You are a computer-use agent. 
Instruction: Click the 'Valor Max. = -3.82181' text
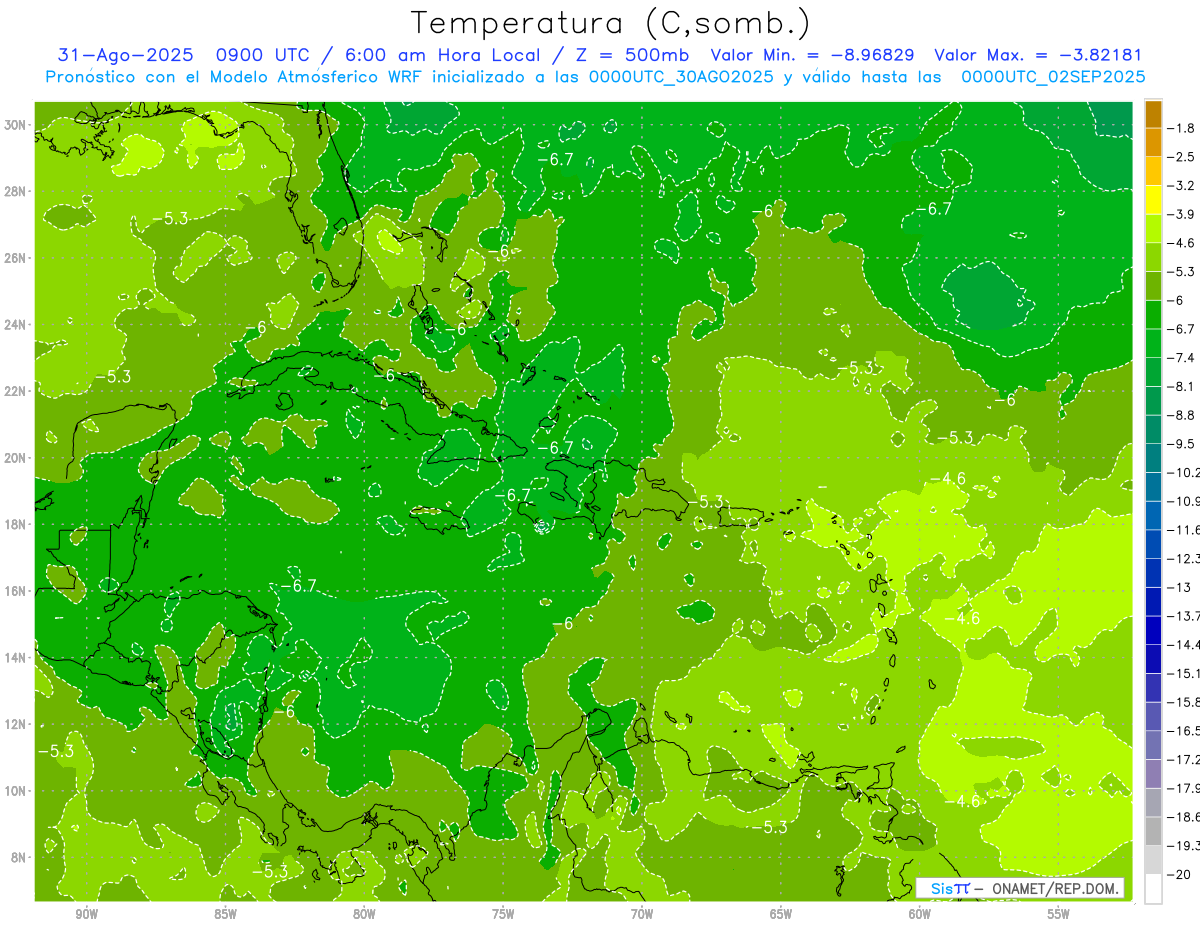click(x=1038, y=55)
